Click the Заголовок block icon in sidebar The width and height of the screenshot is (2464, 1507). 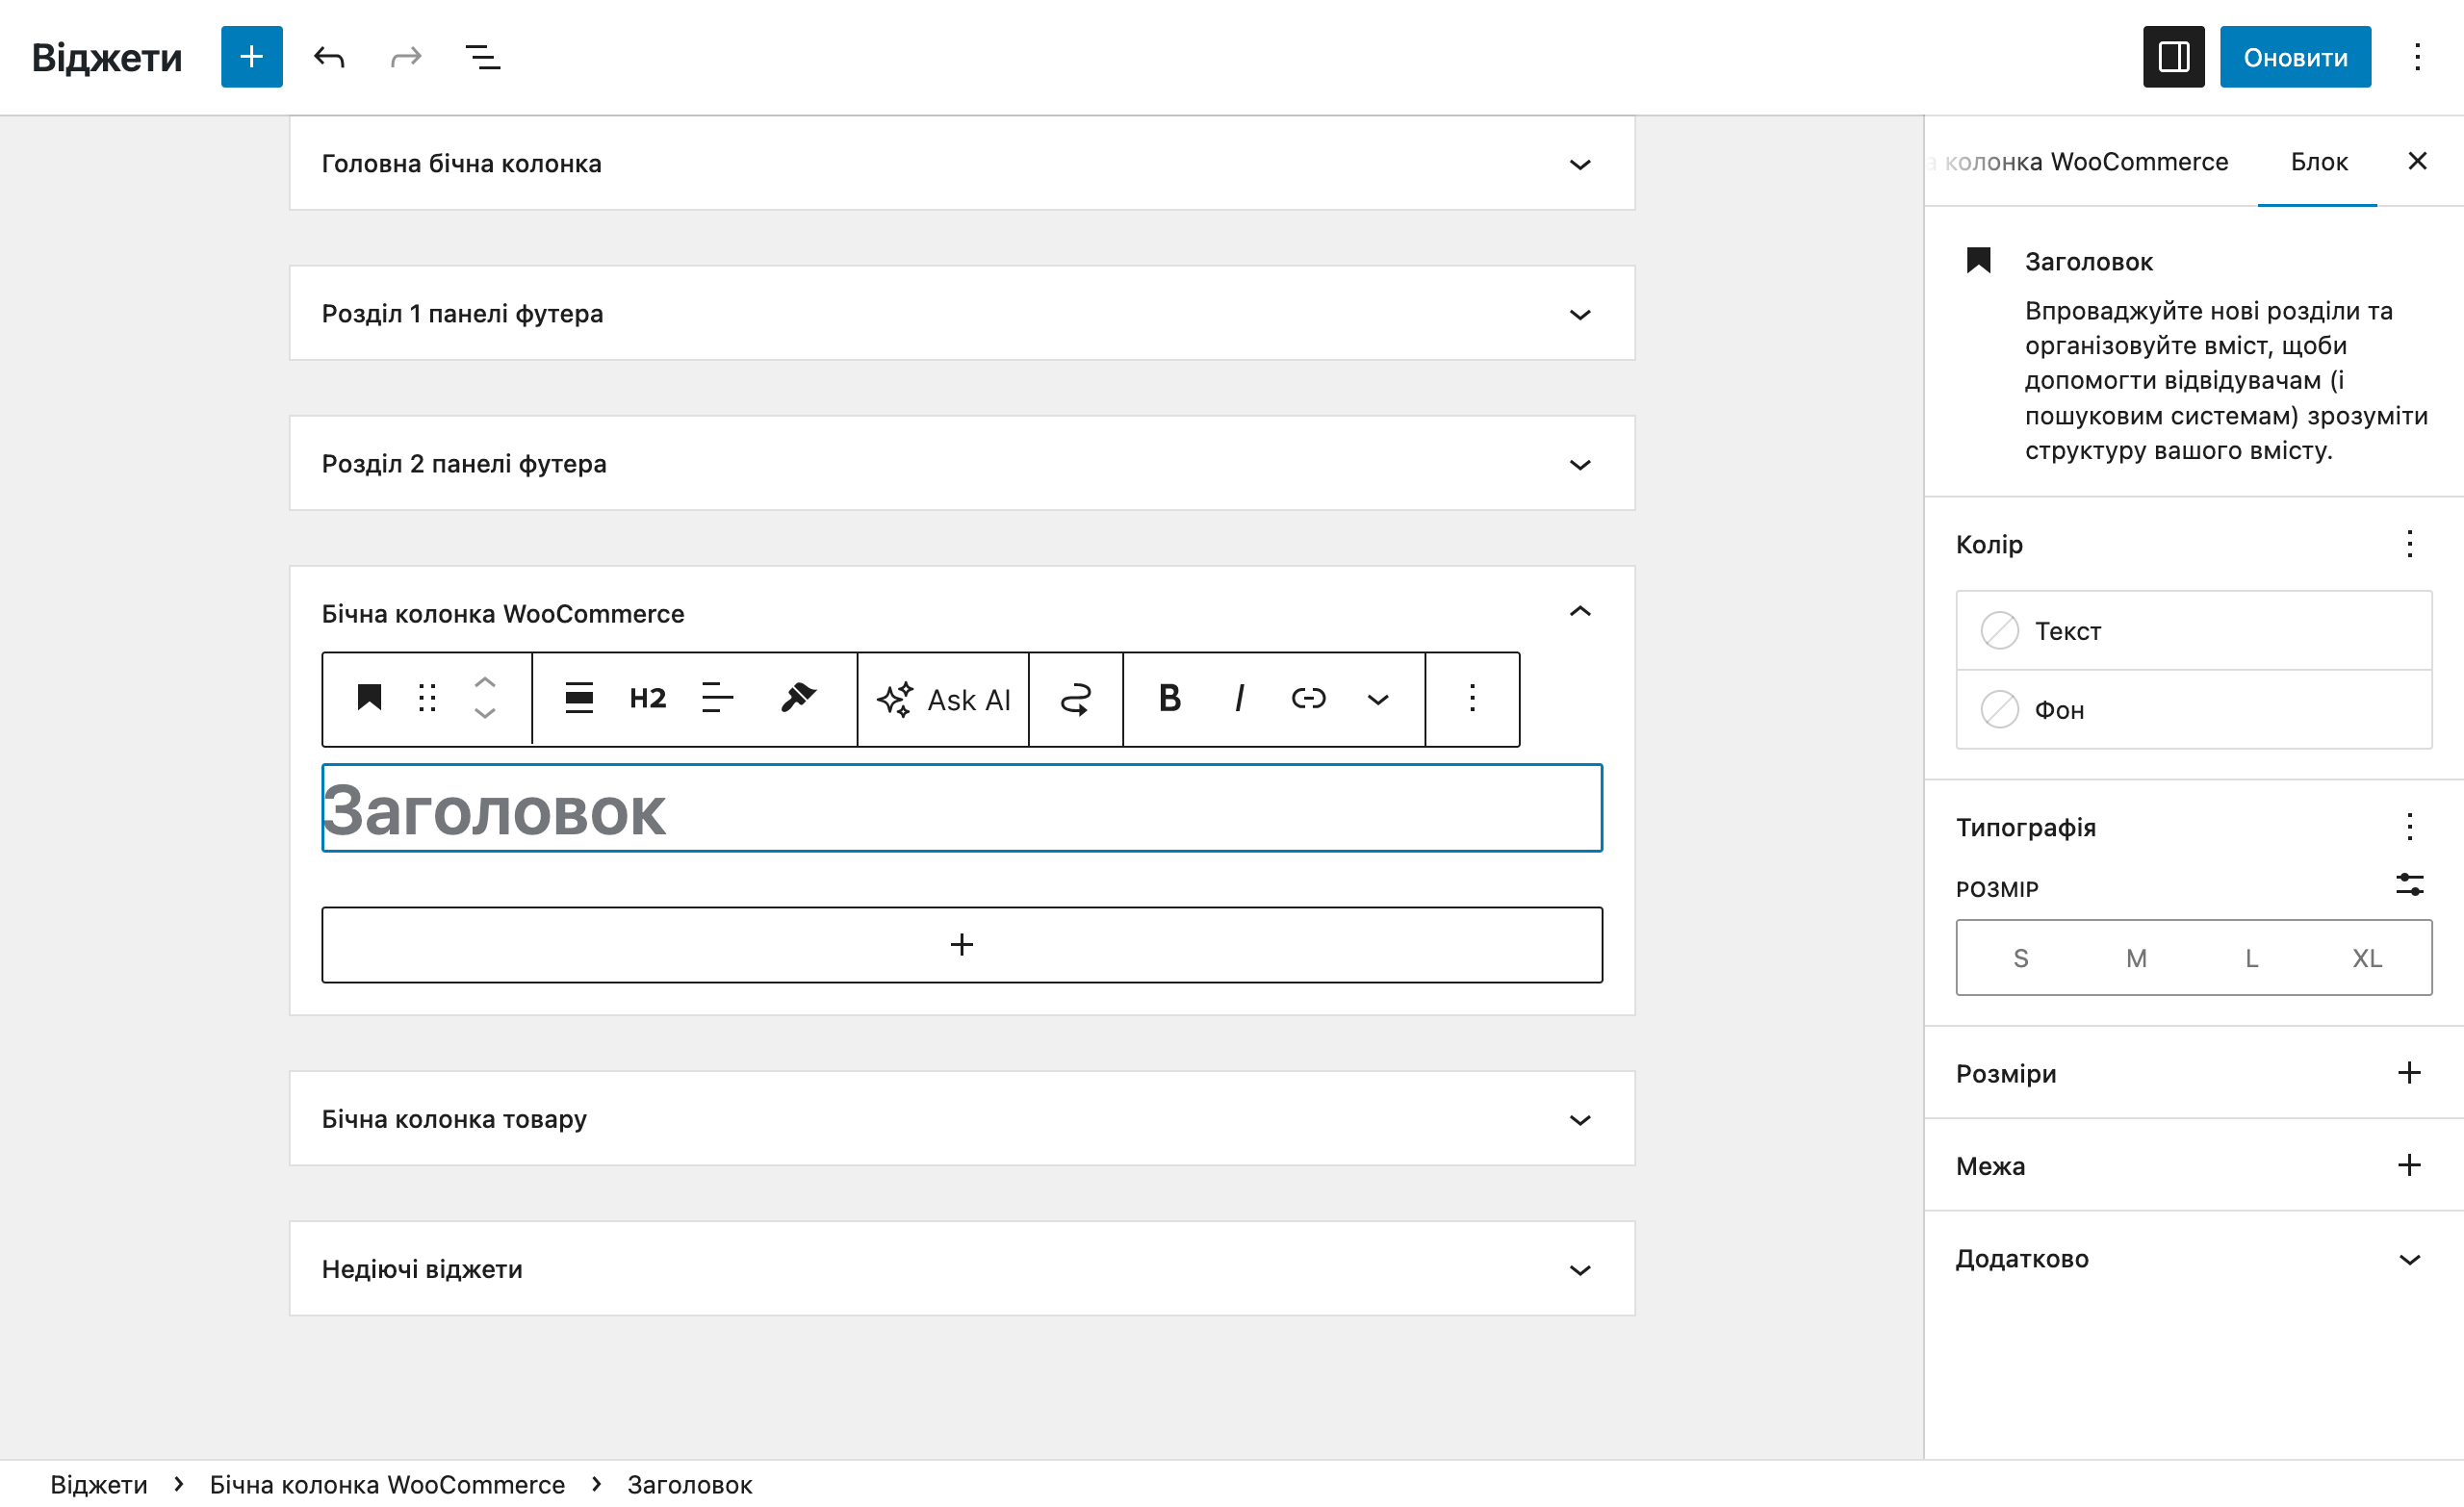click(1978, 261)
